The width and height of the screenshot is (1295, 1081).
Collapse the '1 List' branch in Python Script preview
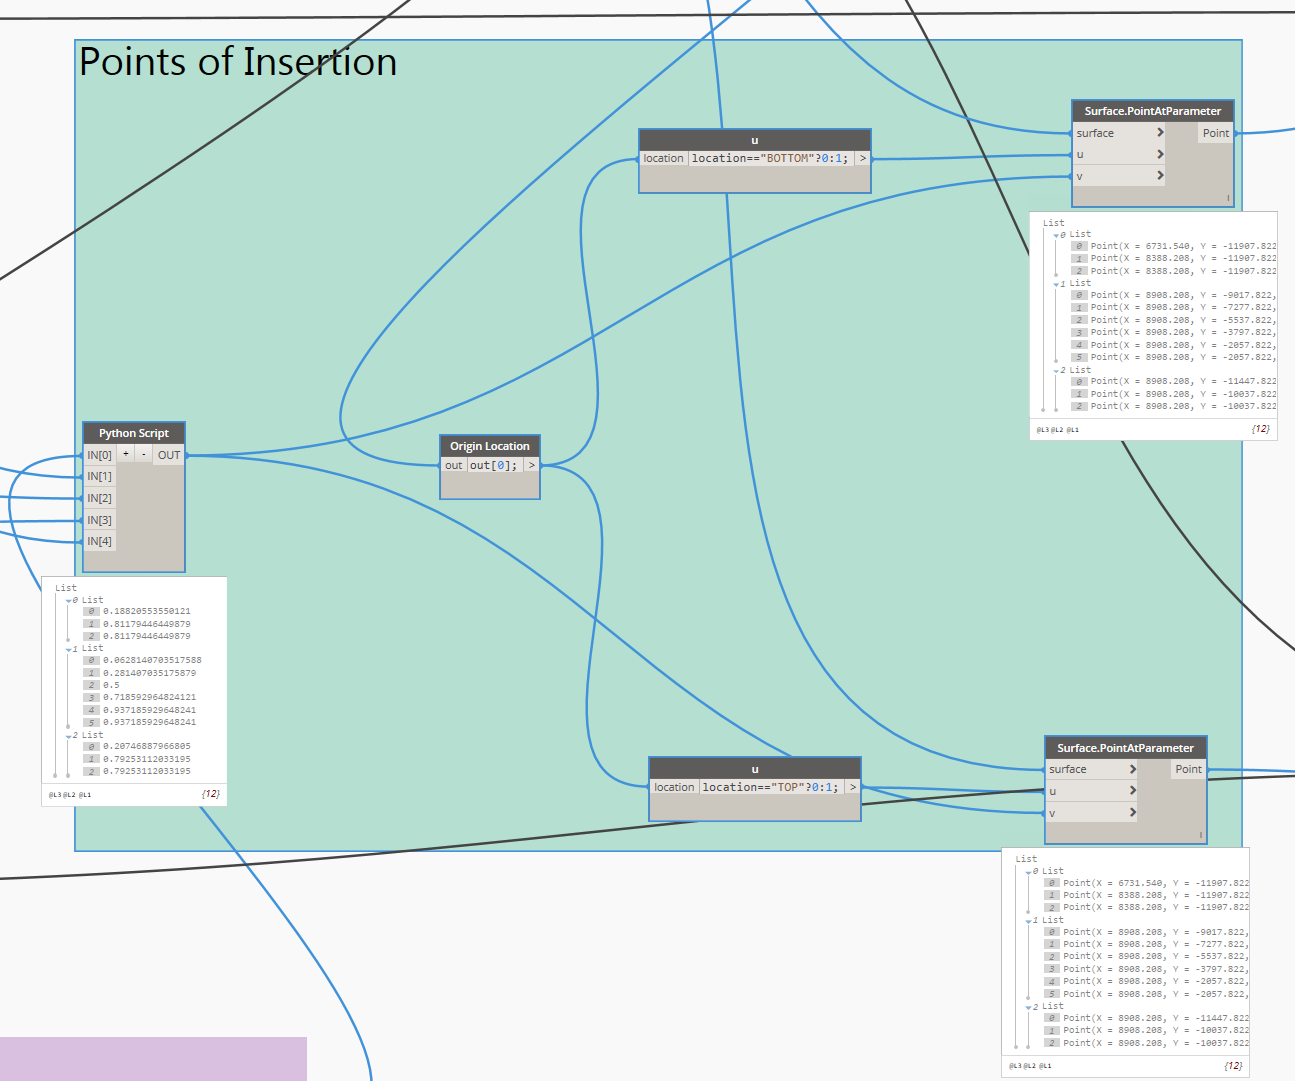[x=68, y=649]
